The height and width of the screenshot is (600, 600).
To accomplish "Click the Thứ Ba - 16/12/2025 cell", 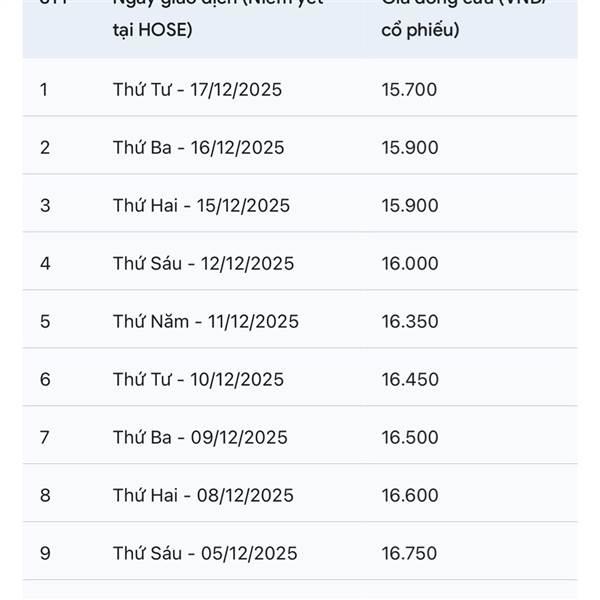I will [198, 148].
